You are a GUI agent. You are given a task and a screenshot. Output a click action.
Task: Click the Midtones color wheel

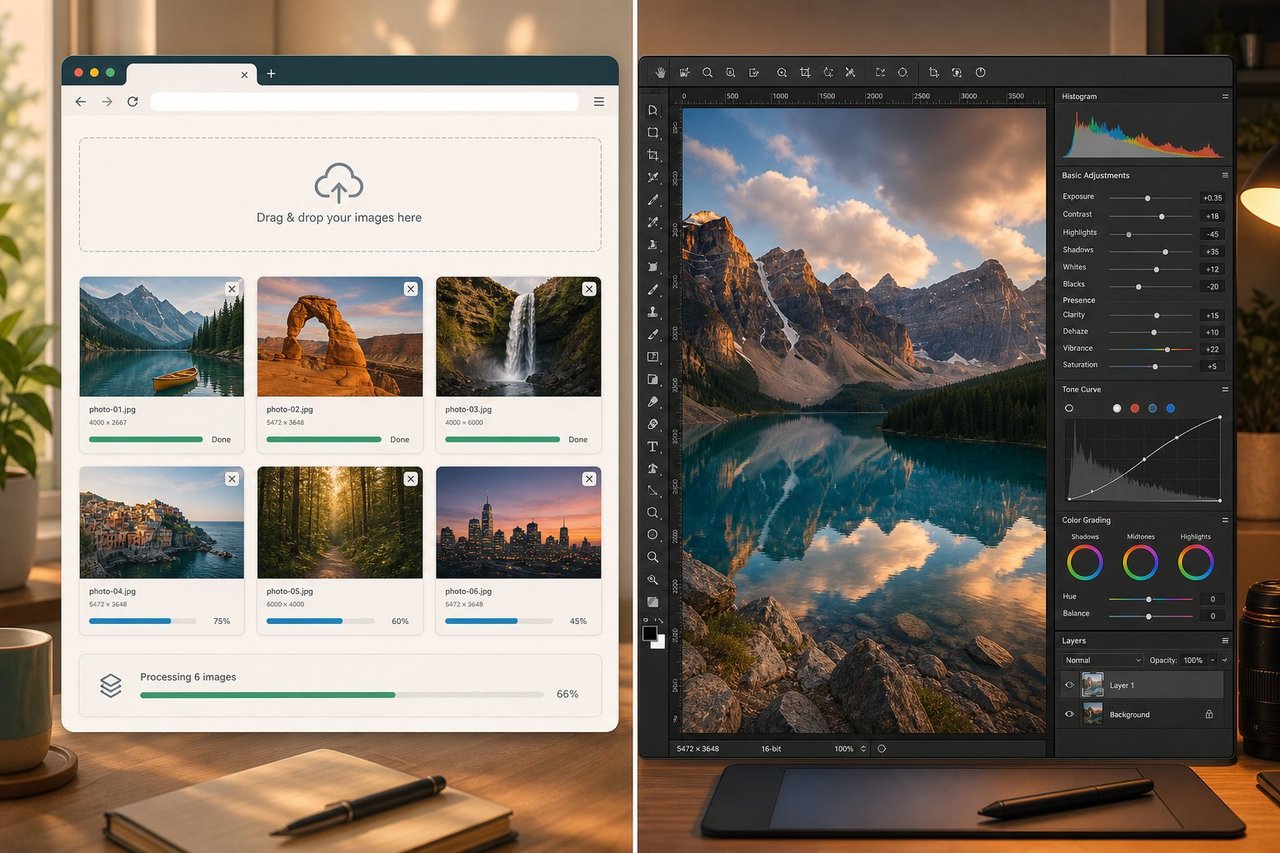[x=1140, y=562]
